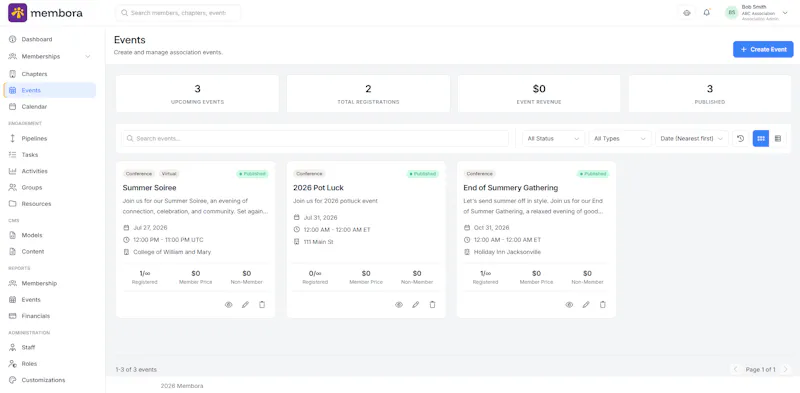Screen dimensions: 800x393
Task: Click the Content document icon
Action: (x=13, y=252)
